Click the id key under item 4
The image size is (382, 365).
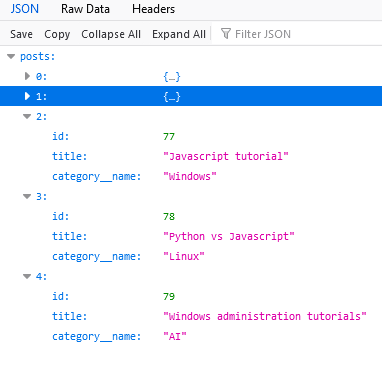[x=61, y=296]
